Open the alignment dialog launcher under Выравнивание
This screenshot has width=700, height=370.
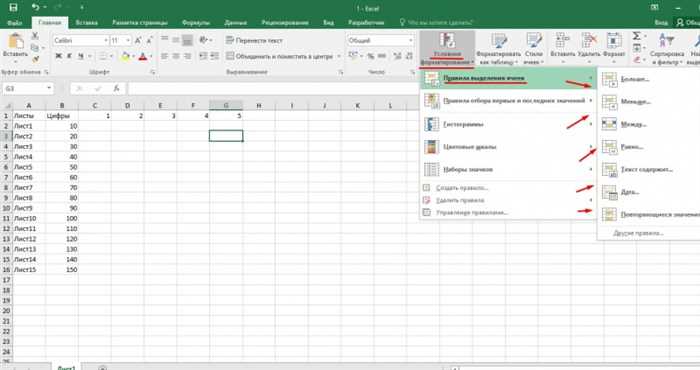click(x=341, y=72)
